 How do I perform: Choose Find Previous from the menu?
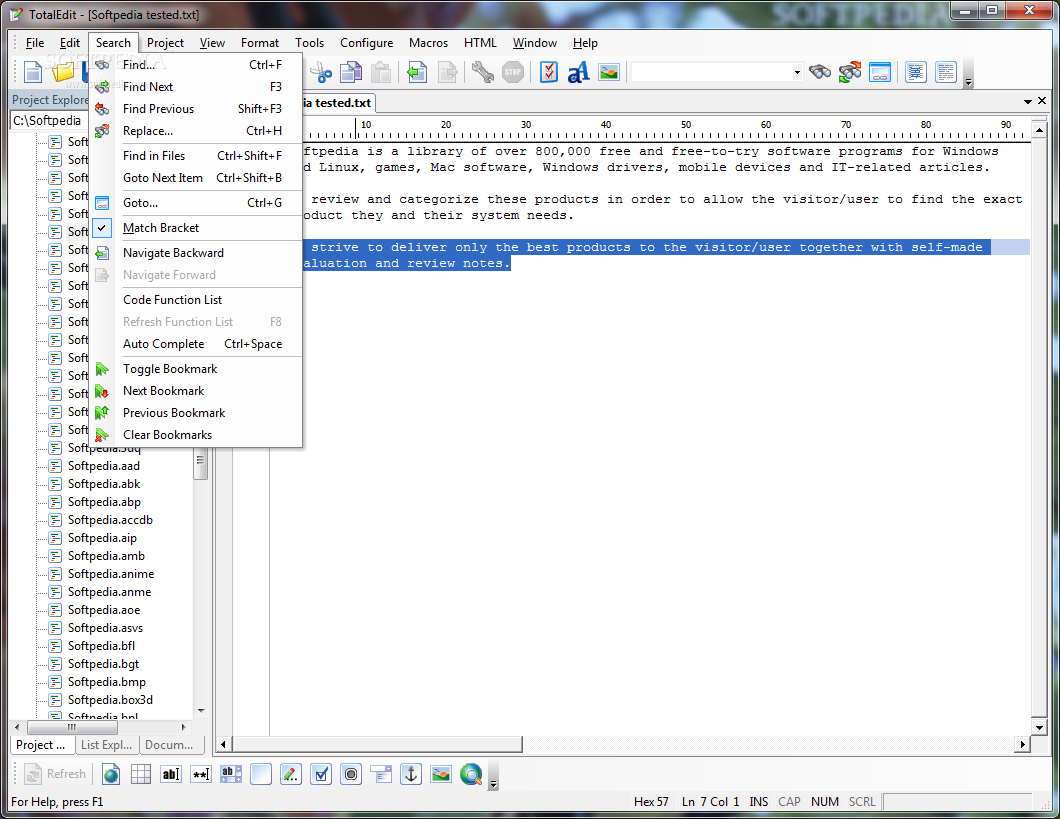click(x=197, y=109)
